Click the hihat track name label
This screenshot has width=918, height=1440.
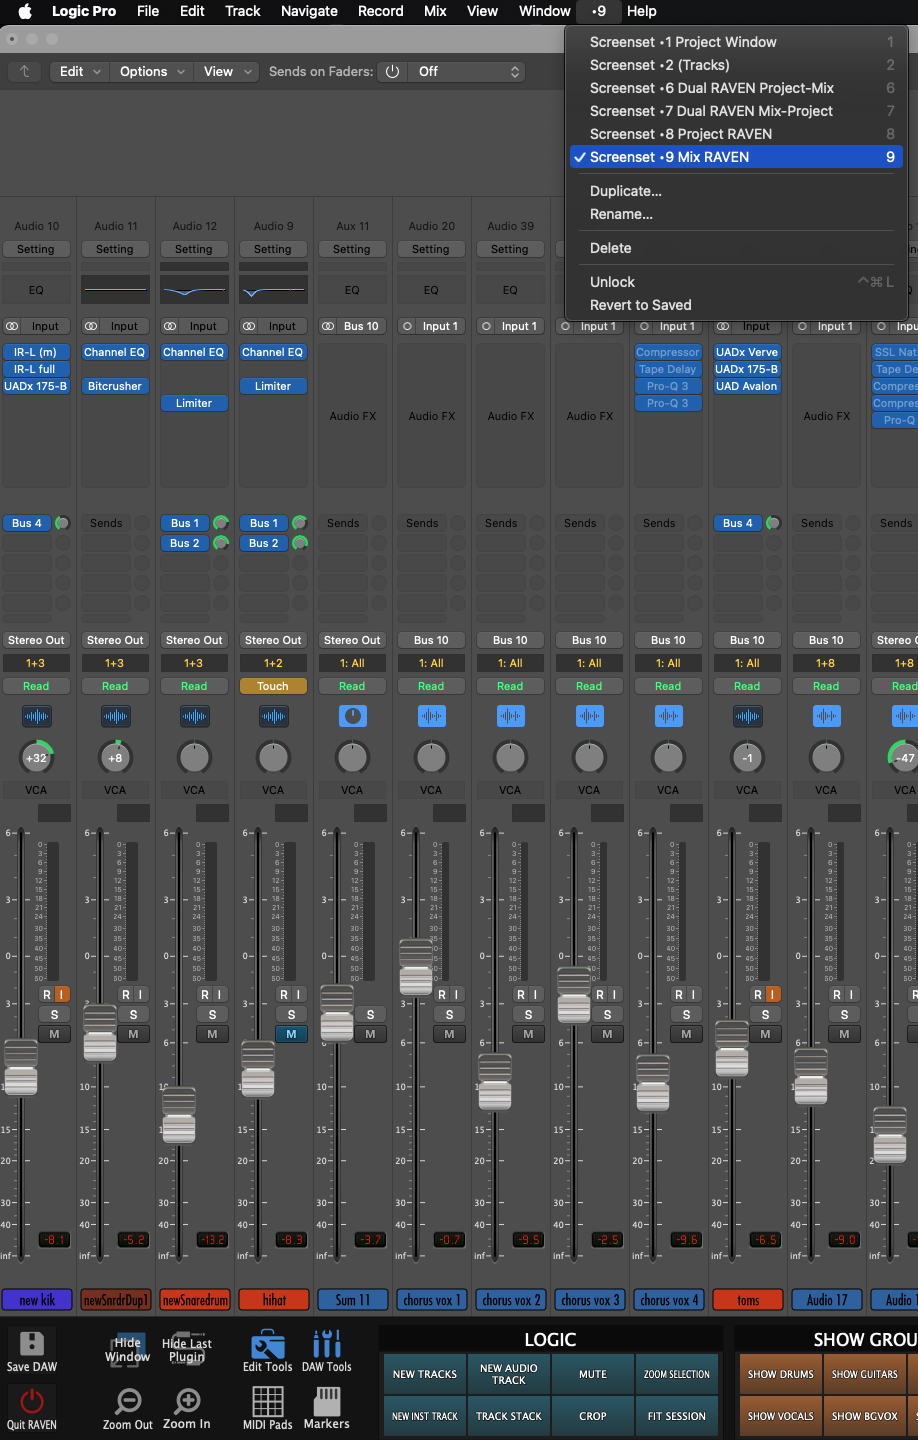273,1300
